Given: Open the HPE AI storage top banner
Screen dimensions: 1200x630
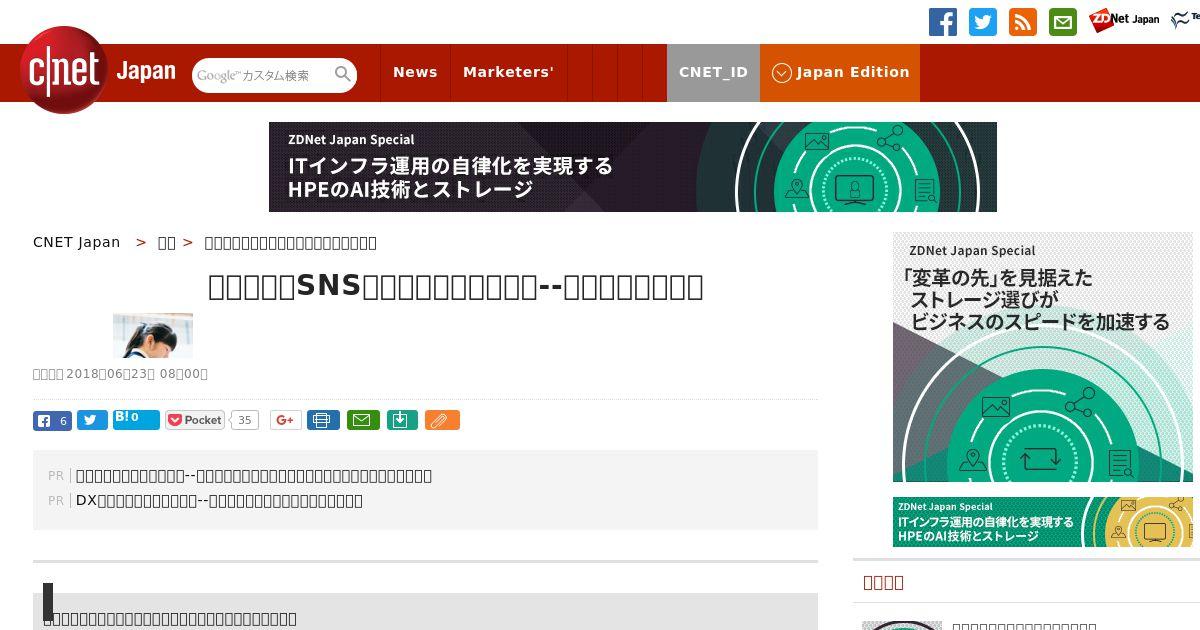Looking at the screenshot, I should [x=633, y=167].
